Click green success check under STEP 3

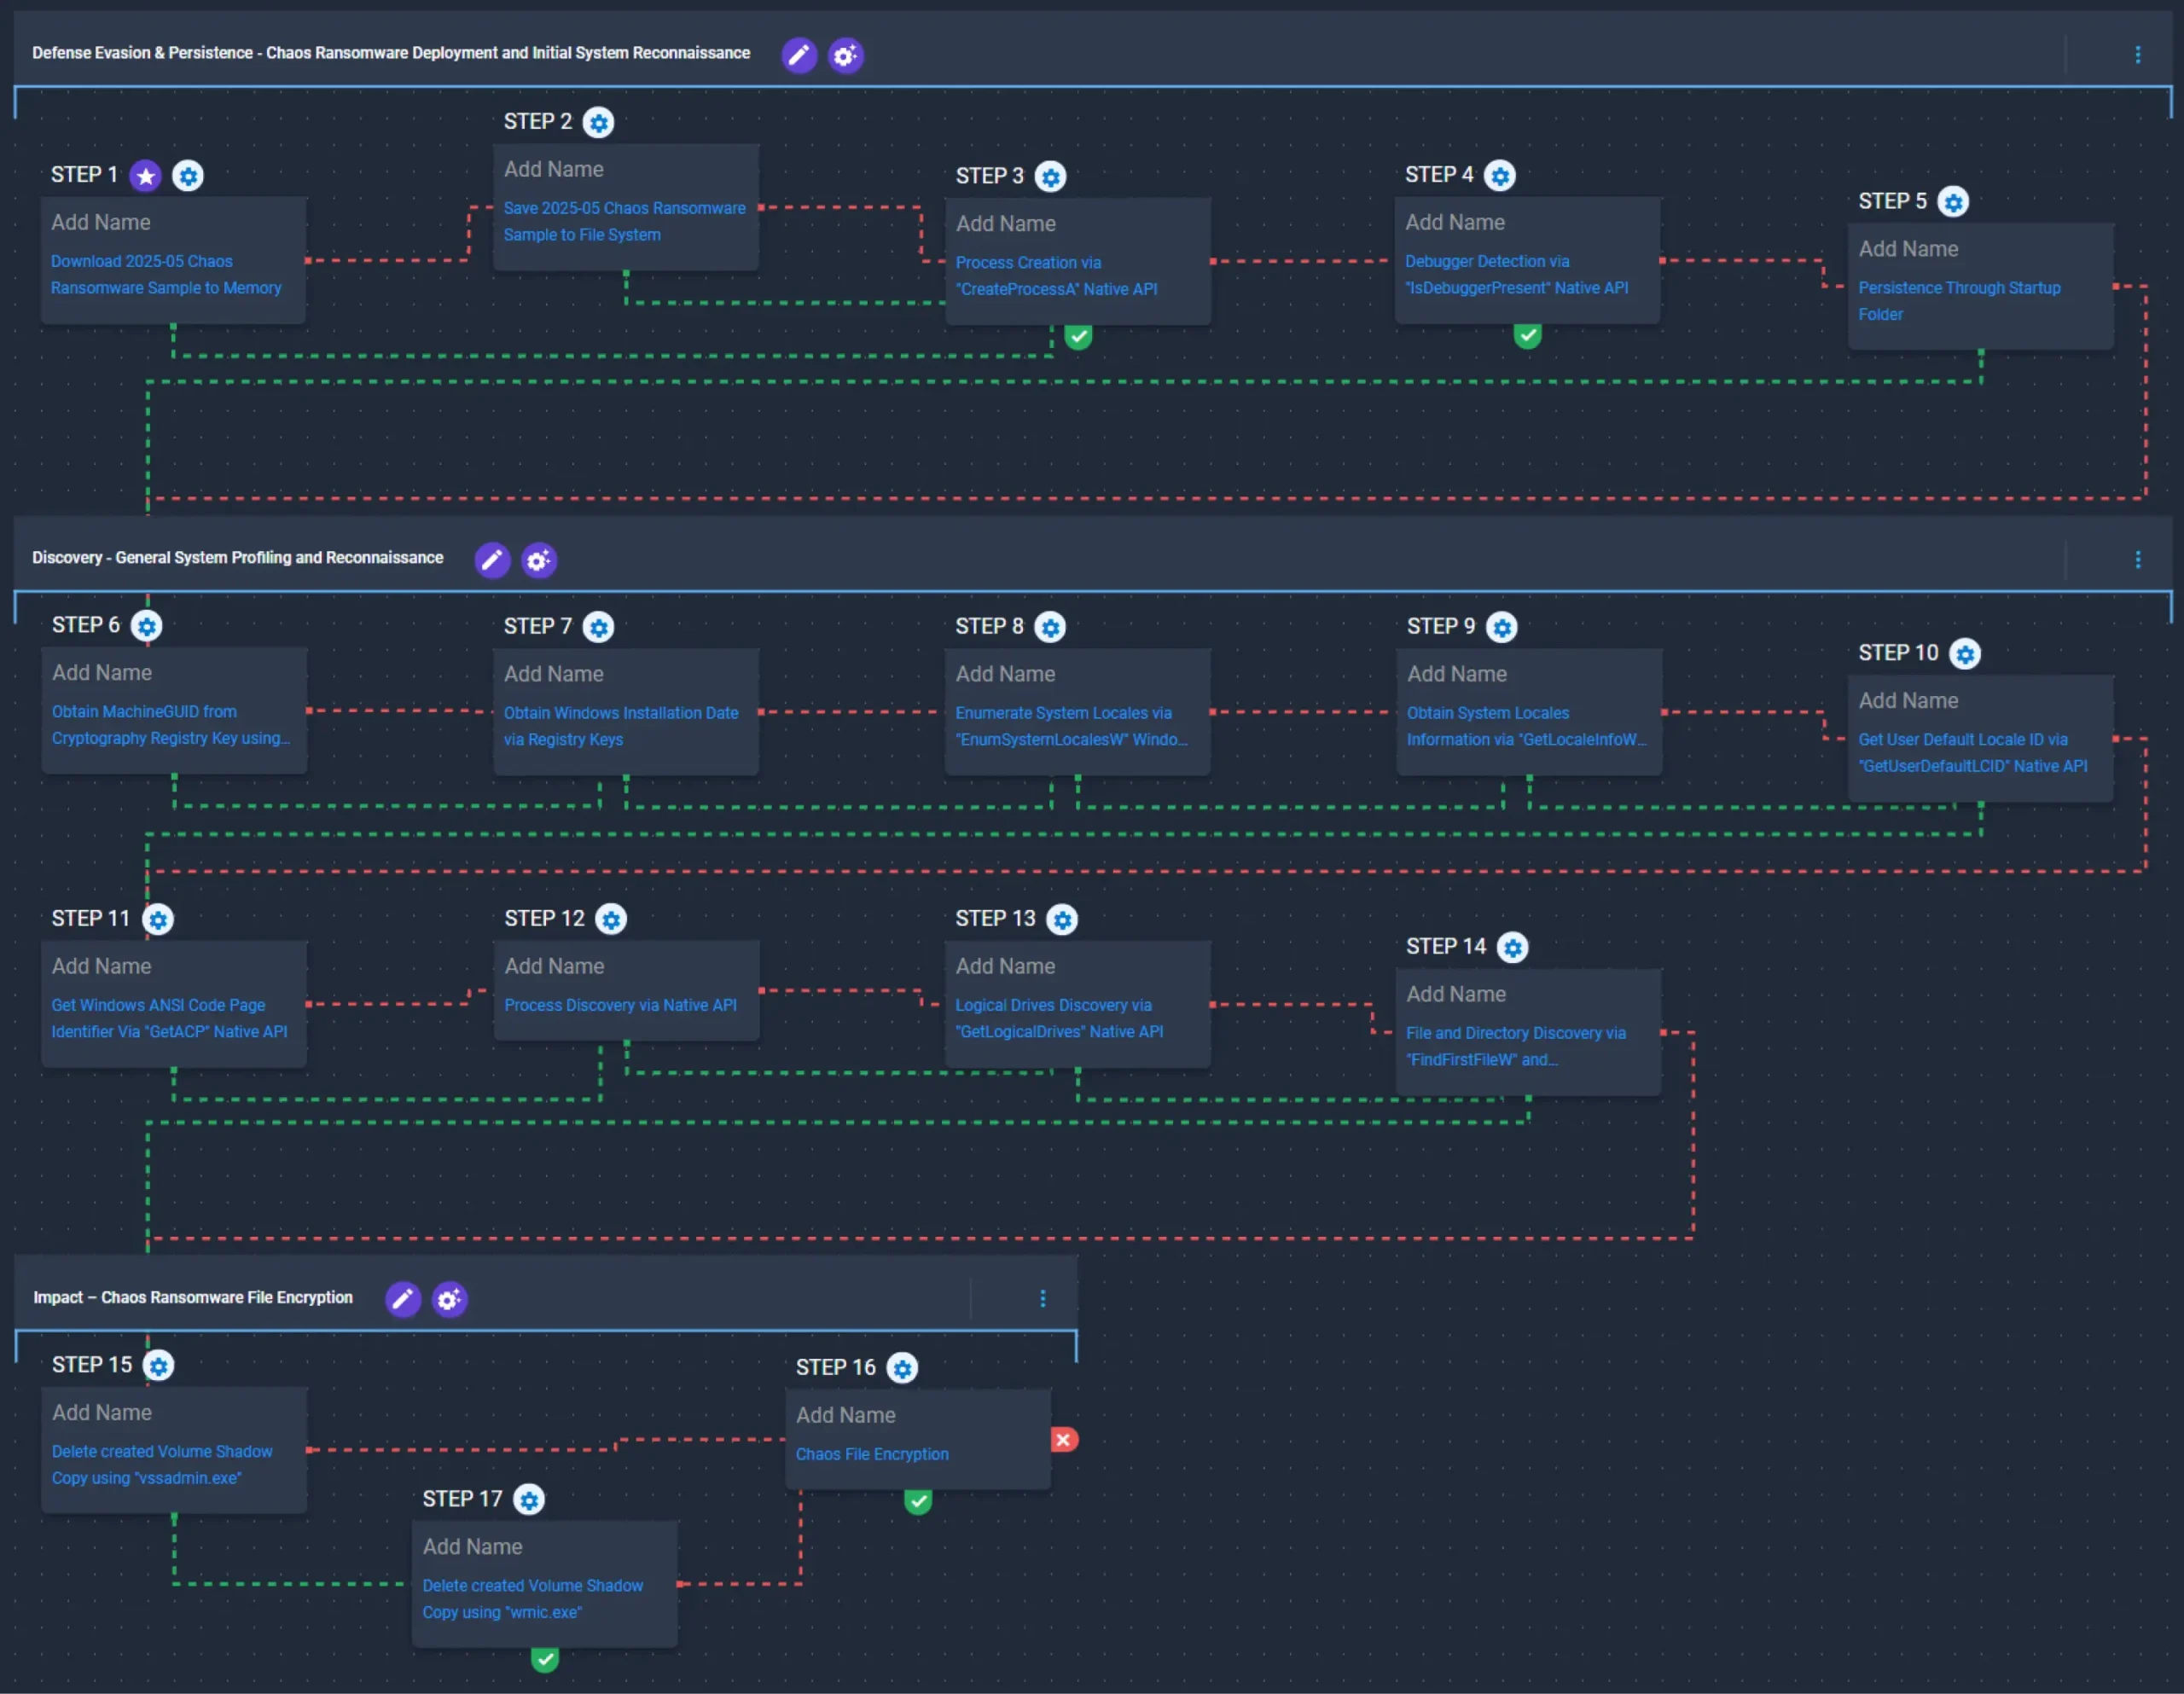(x=1078, y=337)
